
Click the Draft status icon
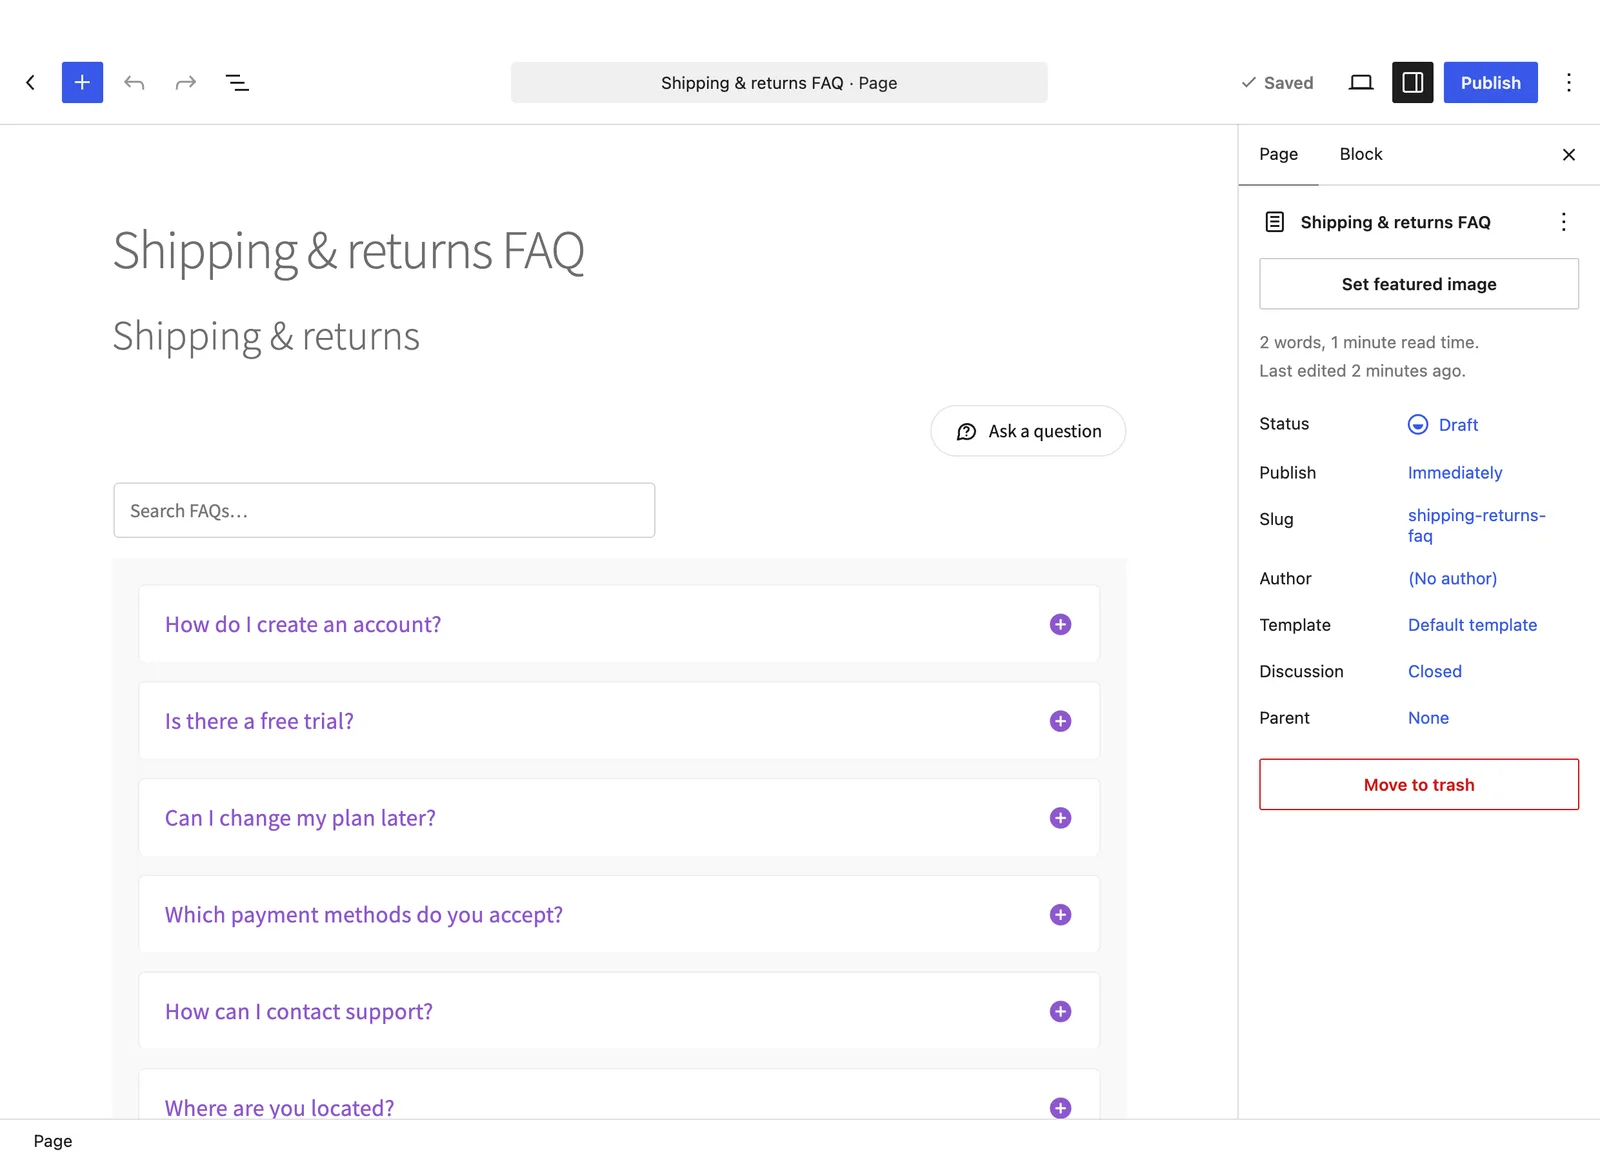tap(1417, 424)
